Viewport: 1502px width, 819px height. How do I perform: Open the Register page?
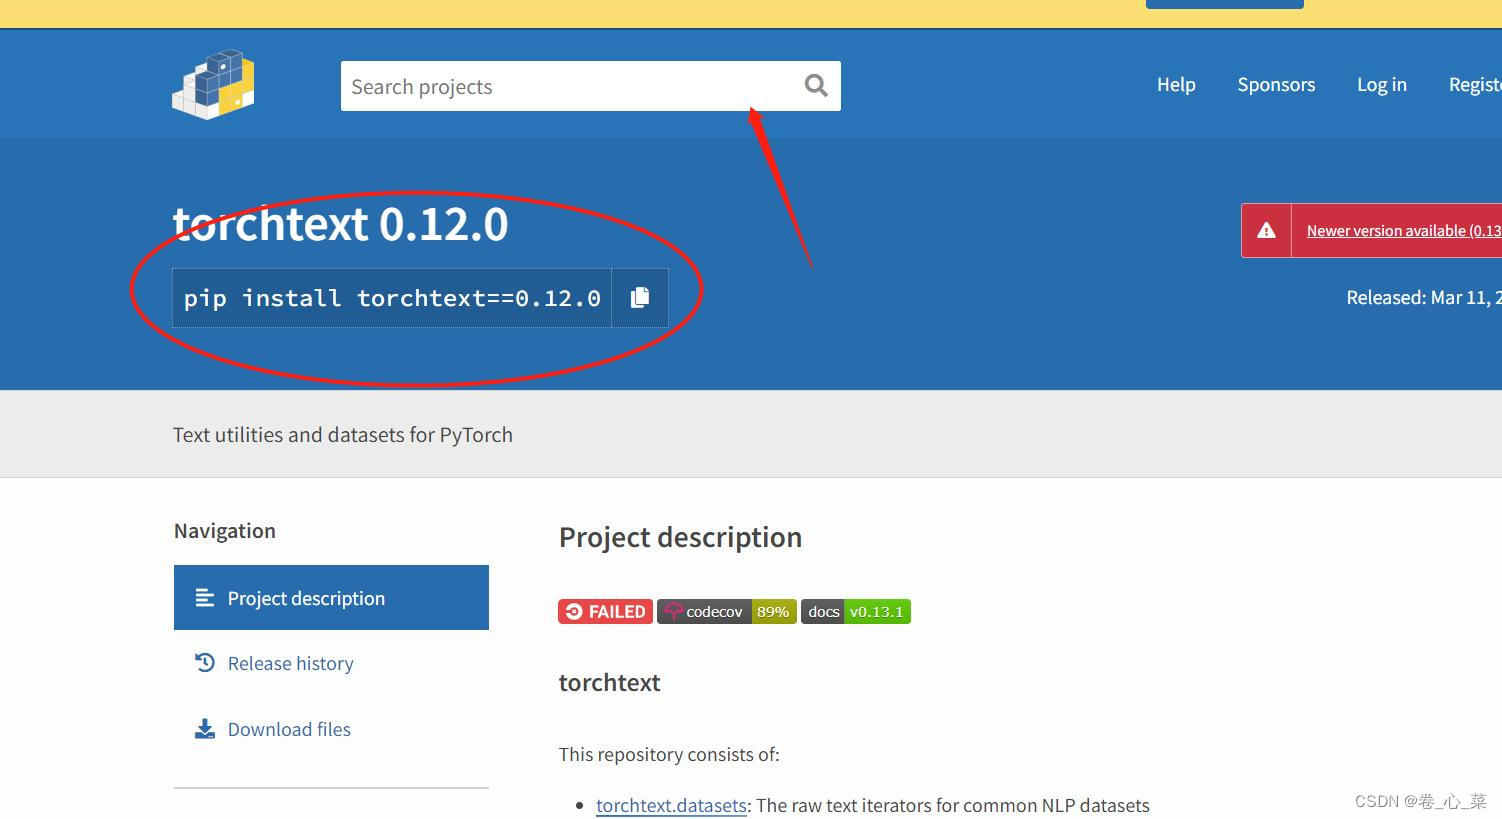(1475, 85)
